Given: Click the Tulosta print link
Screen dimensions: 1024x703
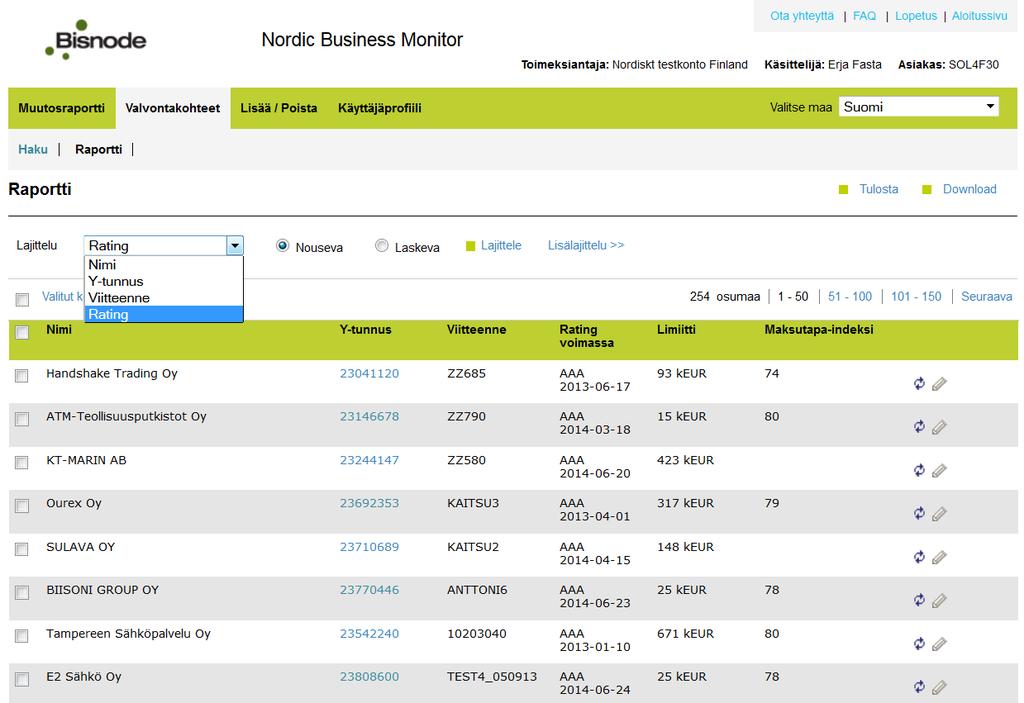Looking at the screenshot, I should click(878, 189).
